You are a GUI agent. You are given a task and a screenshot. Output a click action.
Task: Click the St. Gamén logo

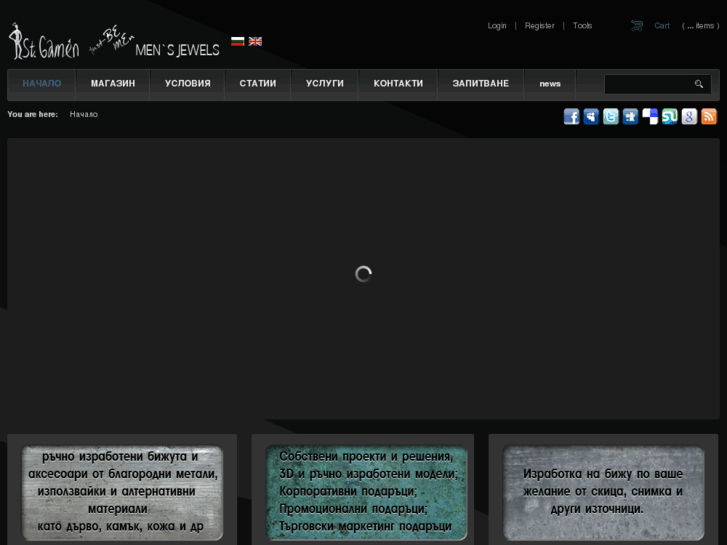44,42
